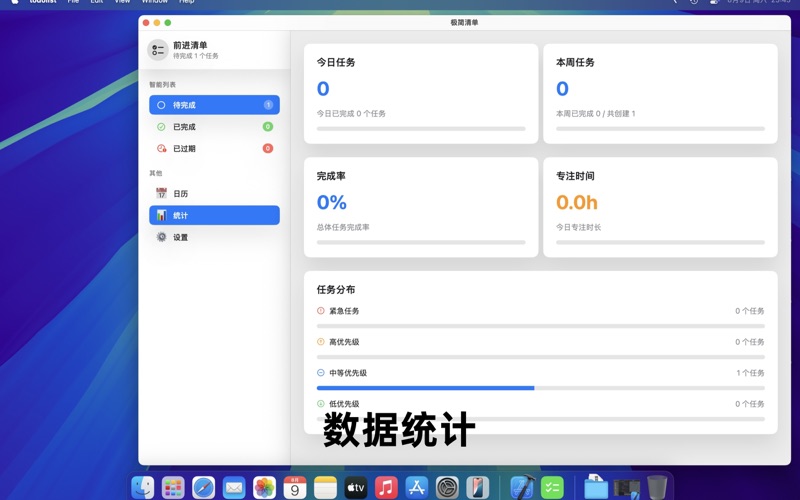Click the 紧急任务 distribution bar
Viewport: 800px width, 500px height.
click(541, 326)
